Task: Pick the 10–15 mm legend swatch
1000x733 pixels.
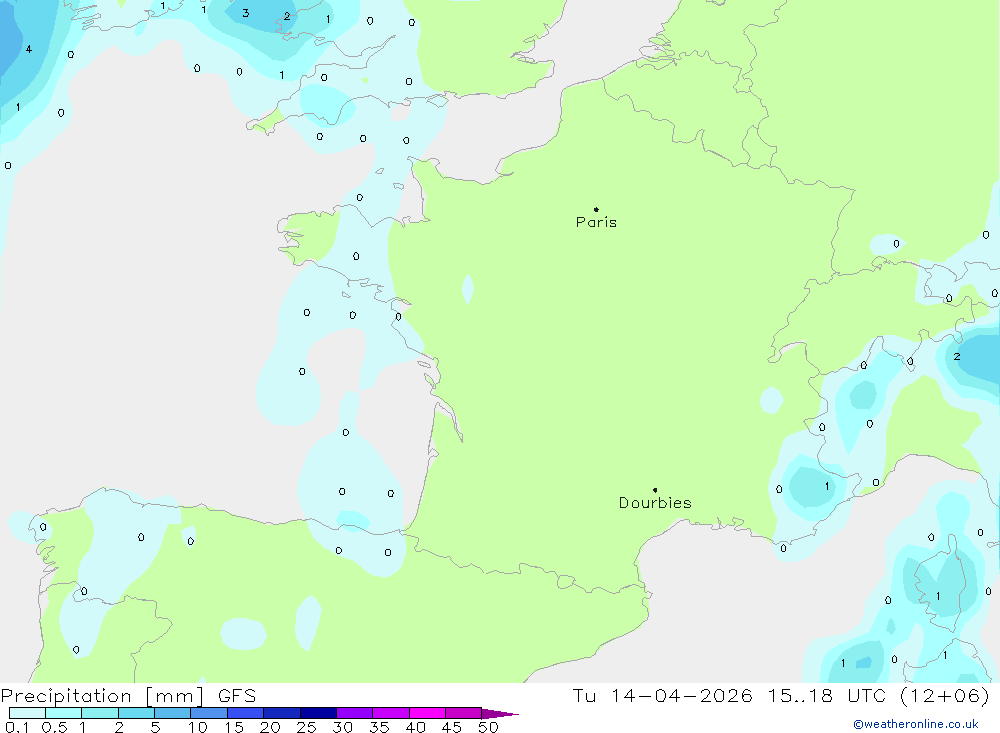Action: point(209,713)
